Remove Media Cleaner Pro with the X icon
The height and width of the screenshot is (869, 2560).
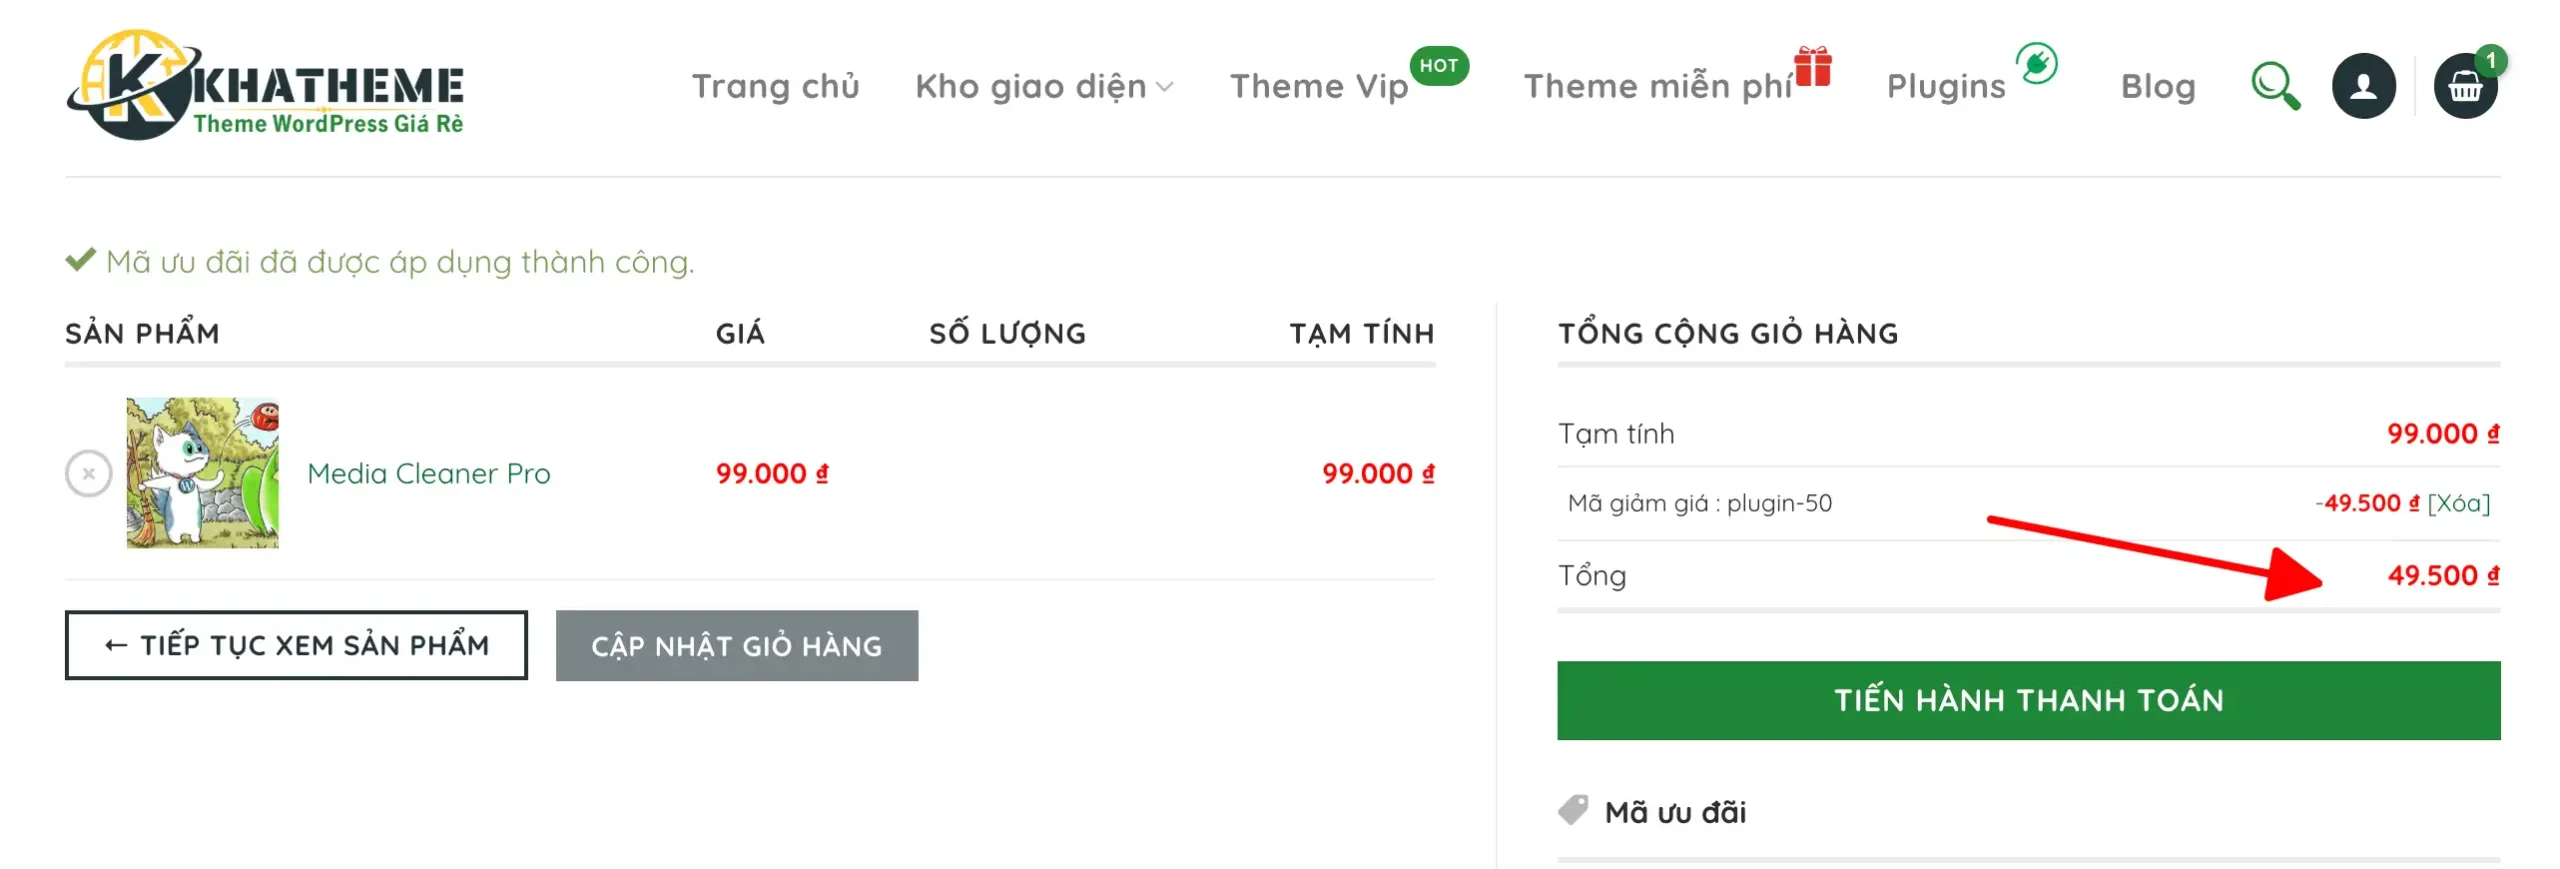89,473
